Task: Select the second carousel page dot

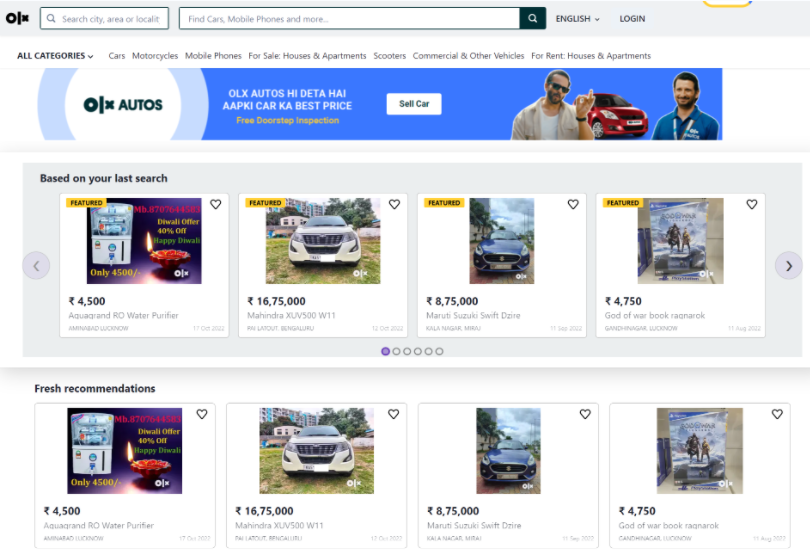Action: coord(396,351)
